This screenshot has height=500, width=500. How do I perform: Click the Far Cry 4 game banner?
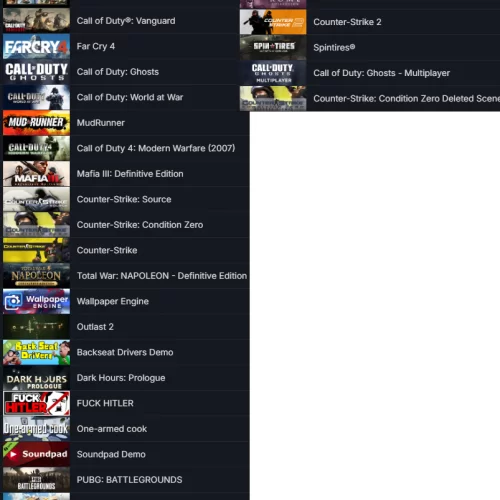[x=36, y=46]
